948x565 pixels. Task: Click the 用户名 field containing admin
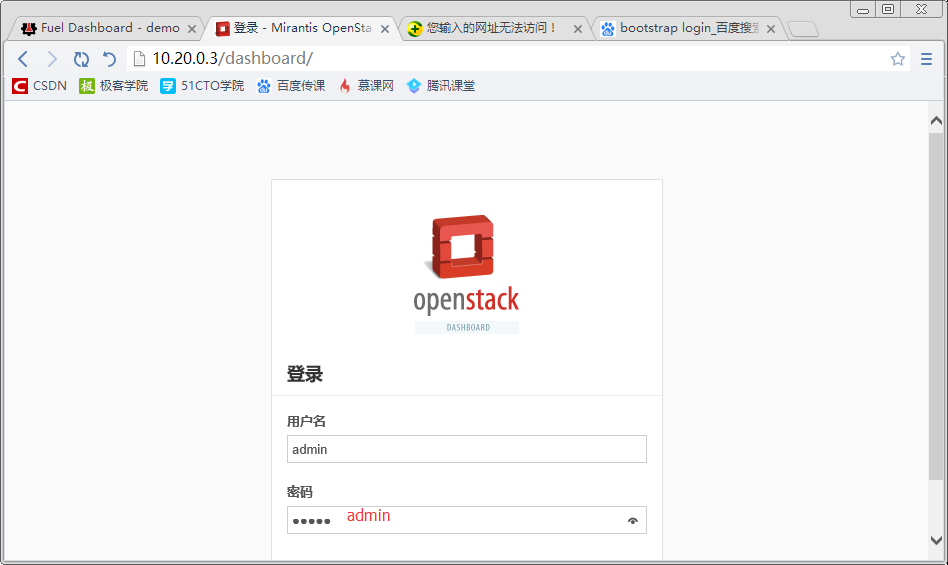tap(467, 449)
